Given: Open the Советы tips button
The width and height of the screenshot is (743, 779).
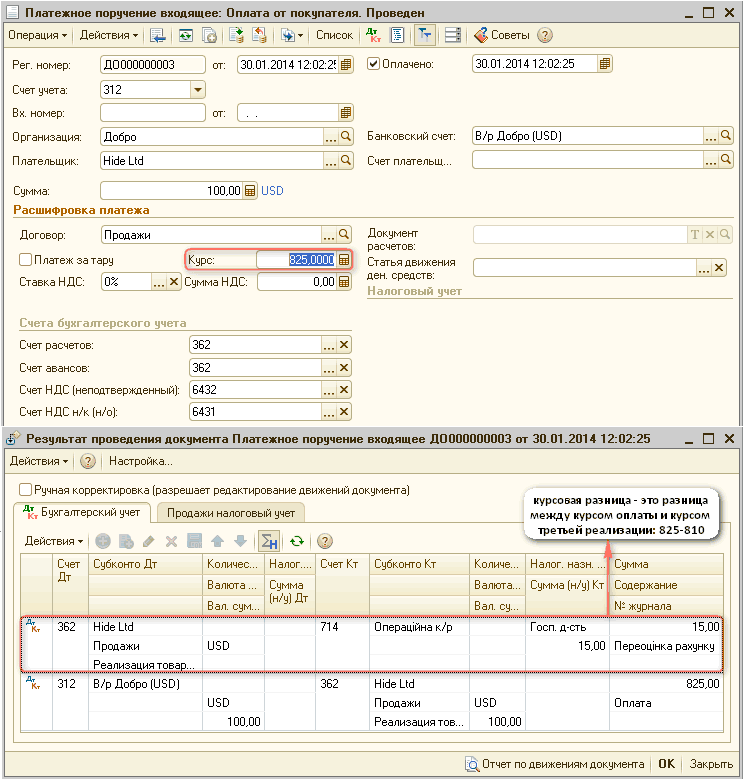Looking at the screenshot, I should coord(501,35).
